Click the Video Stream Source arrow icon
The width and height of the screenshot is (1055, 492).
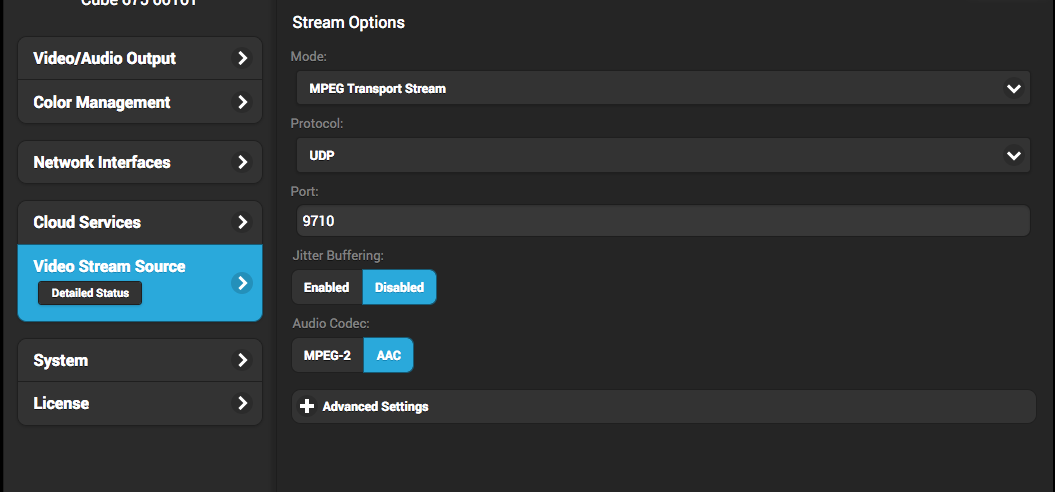point(242,283)
